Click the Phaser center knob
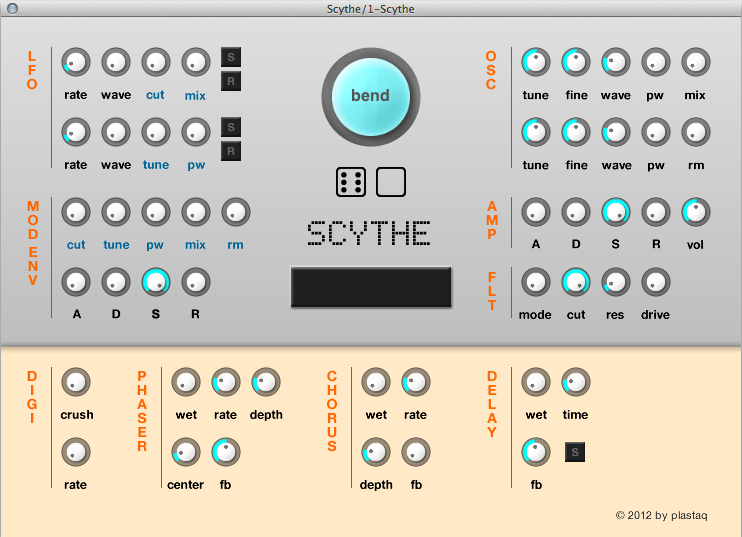 [x=185, y=452]
